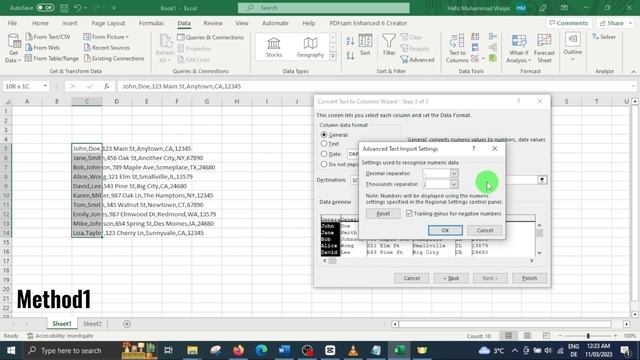The width and height of the screenshot is (640, 360).
Task: Click the title bar Search box
Action: point(324,8)
